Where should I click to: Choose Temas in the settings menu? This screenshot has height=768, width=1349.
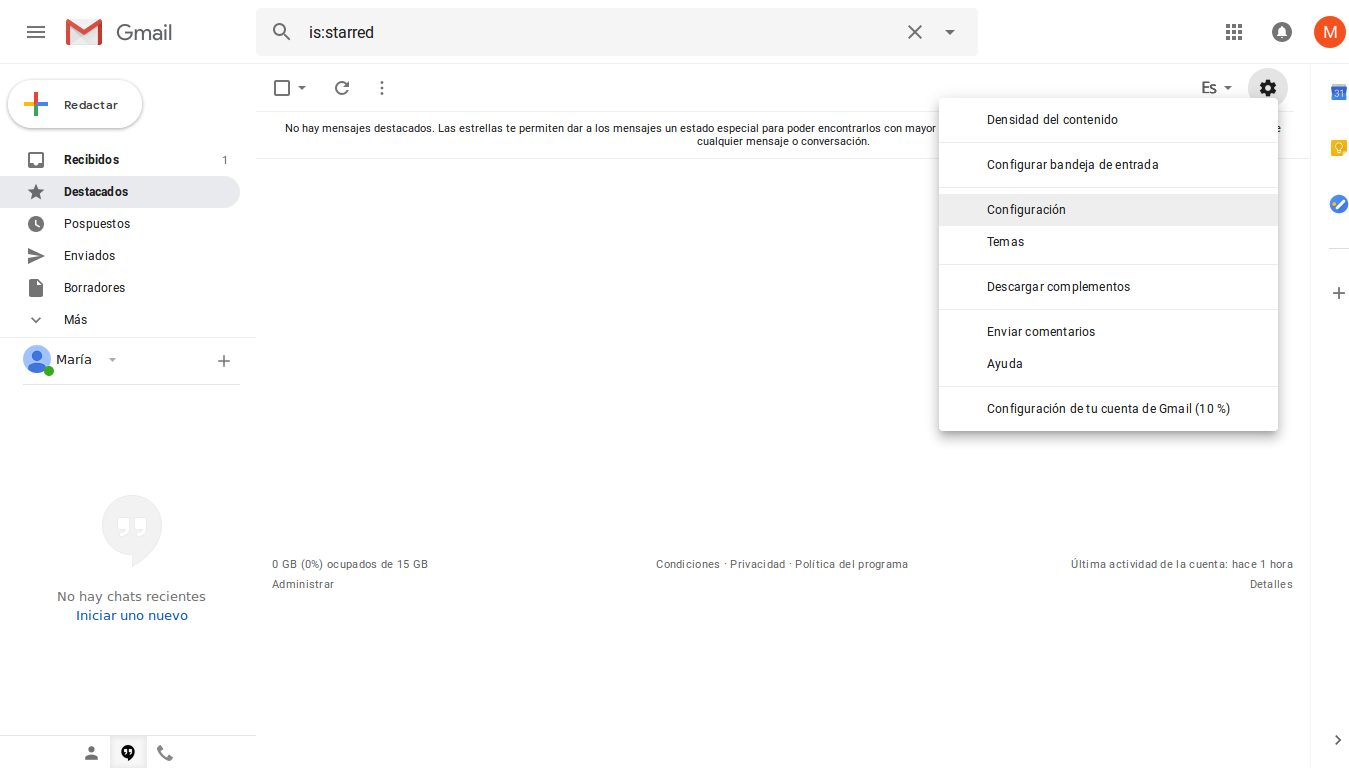point(1004,241)
